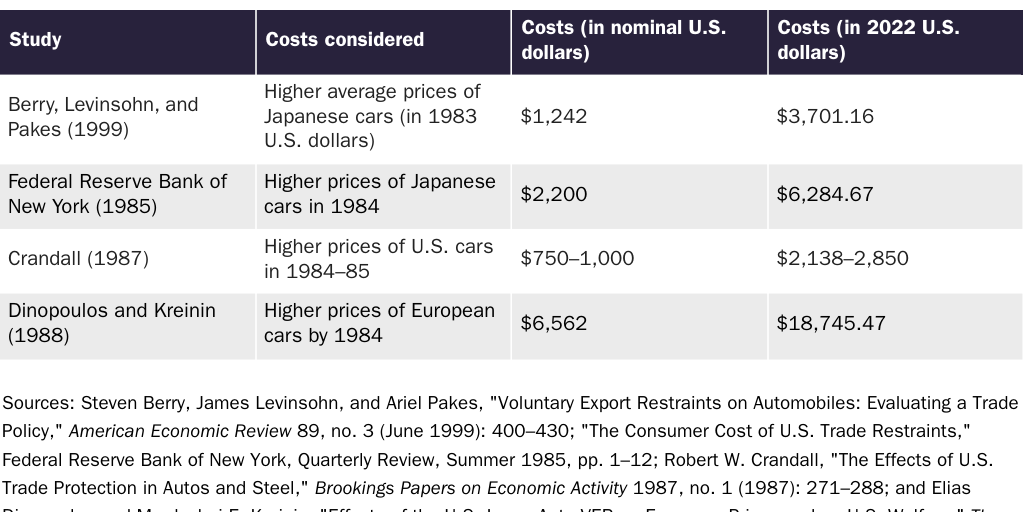
Task: Click the Study column header
Action: [x=36, y=40]
